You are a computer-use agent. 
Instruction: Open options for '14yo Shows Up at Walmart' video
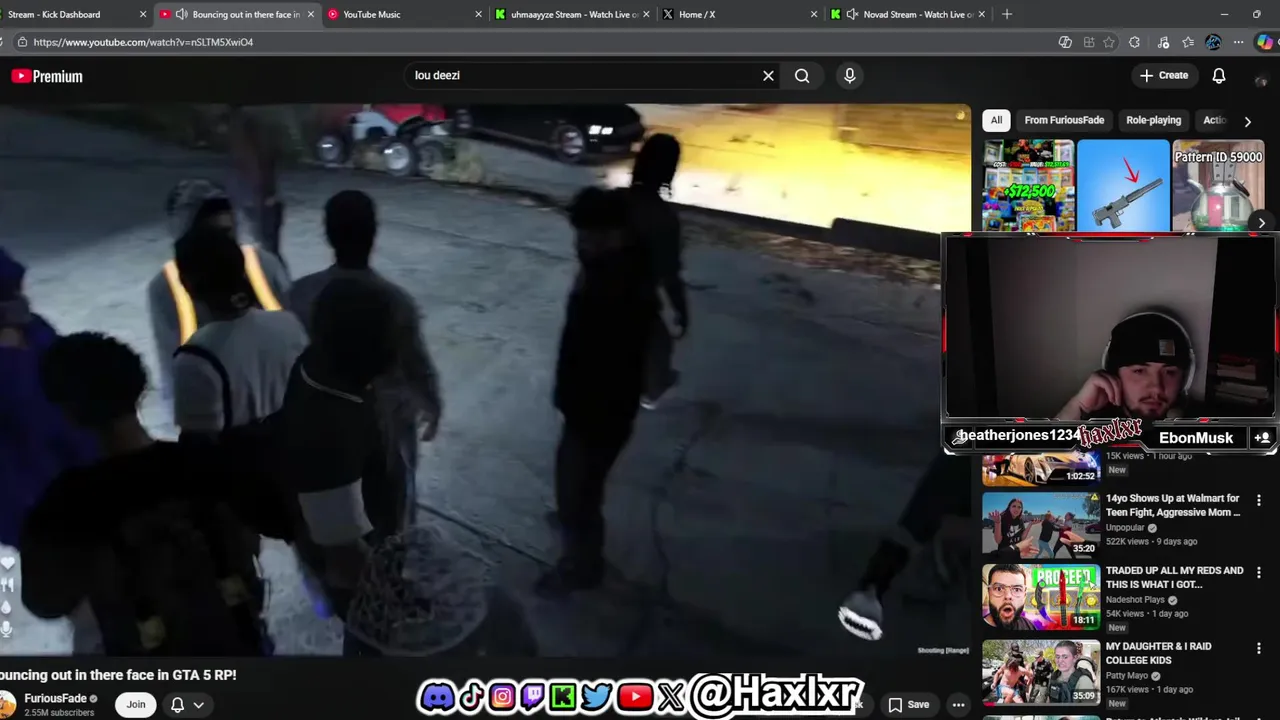(1259, 500)
